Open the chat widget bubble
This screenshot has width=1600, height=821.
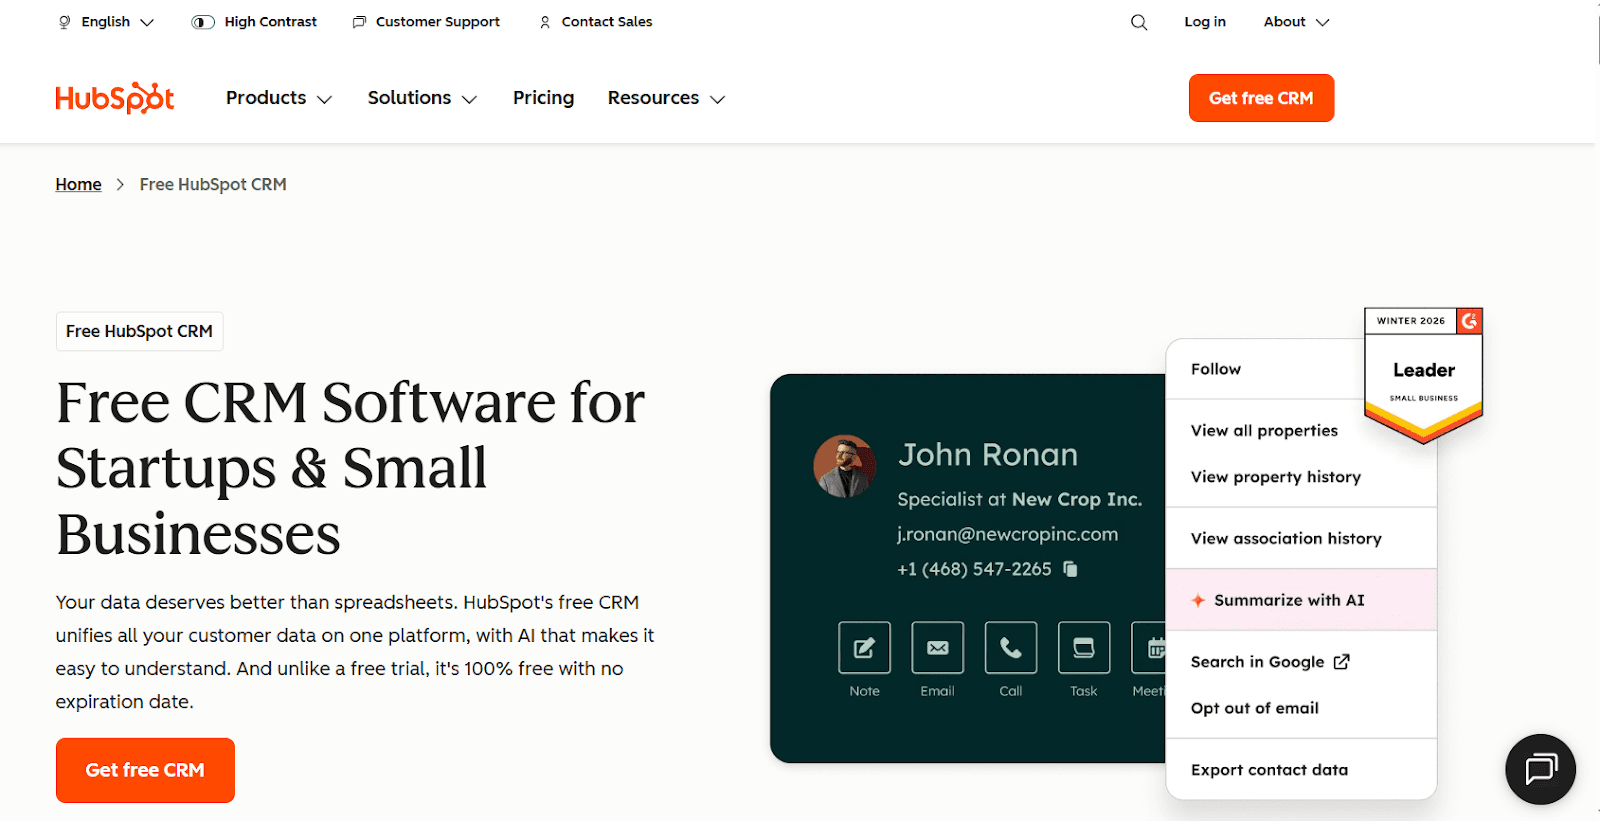pyautogui.click(x=1540, y=769)
